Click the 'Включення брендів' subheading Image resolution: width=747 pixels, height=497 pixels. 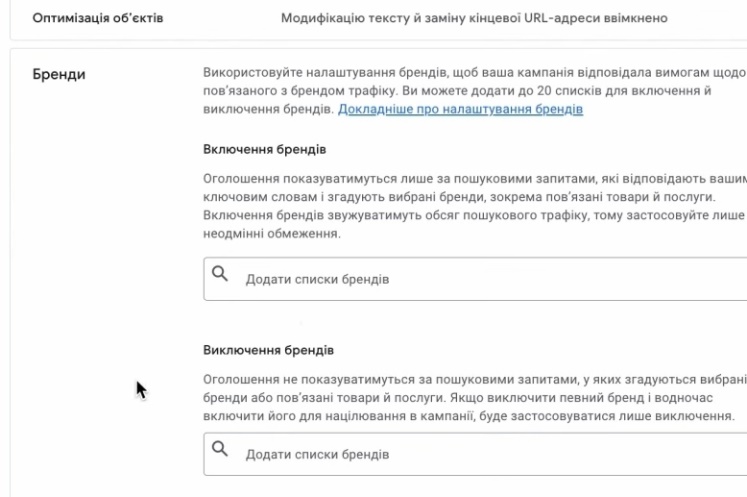[264, 150]
